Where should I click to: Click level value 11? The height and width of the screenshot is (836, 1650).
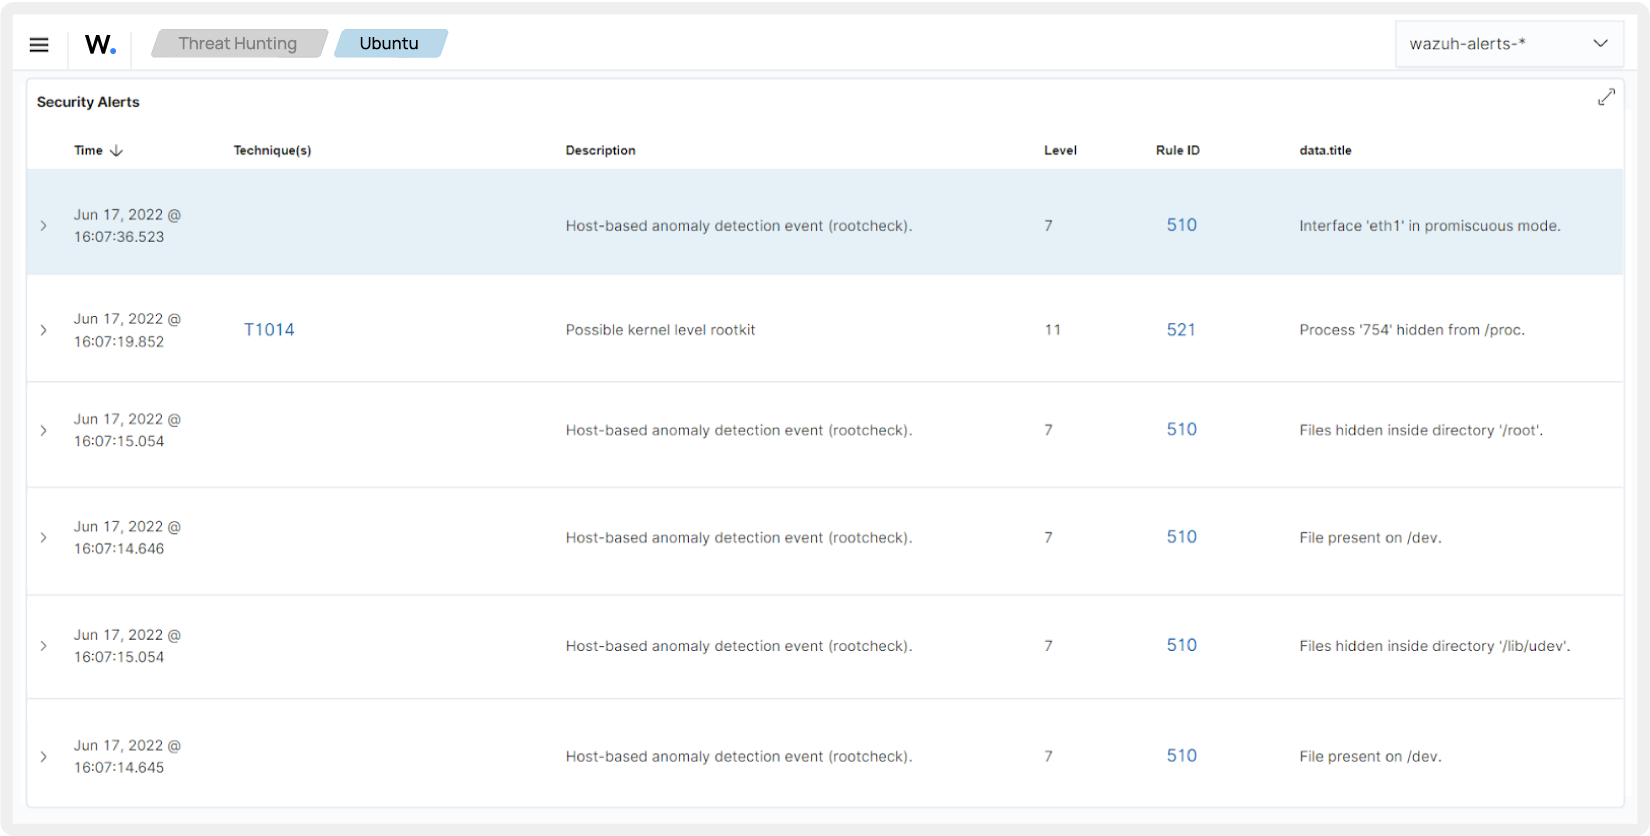point(1052,330)
